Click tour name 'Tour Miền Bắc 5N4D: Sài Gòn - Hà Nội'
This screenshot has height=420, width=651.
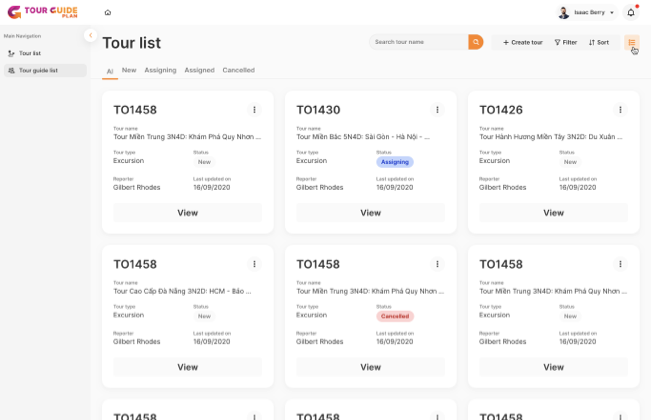coord(363,137)
